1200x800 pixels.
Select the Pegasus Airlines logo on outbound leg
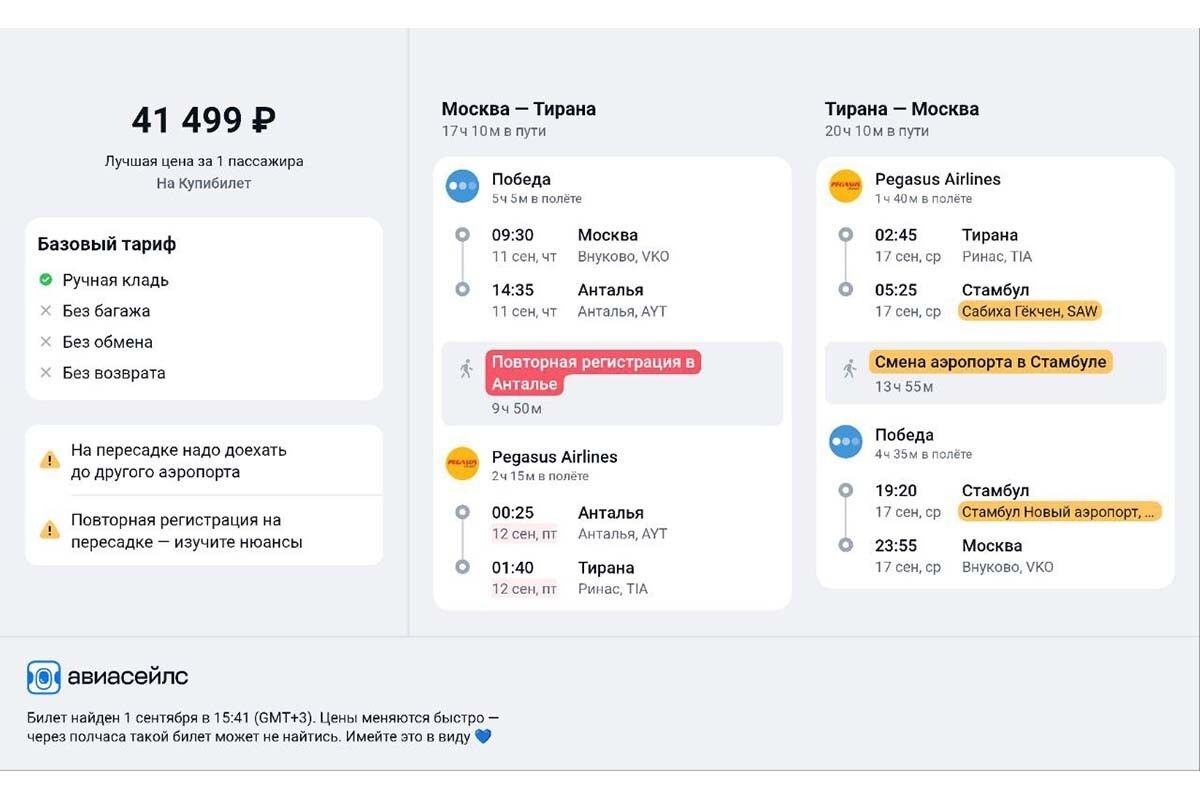(x=461, y=463)
